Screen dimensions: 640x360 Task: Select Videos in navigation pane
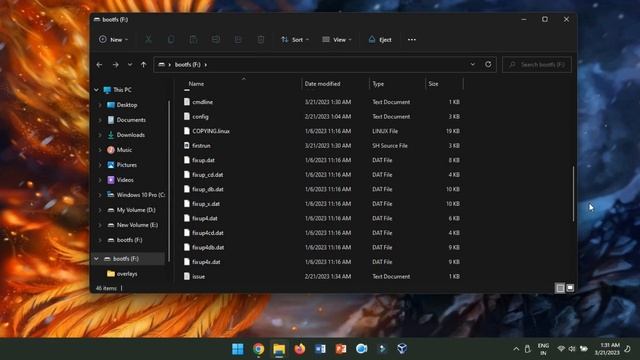(125, 180)
